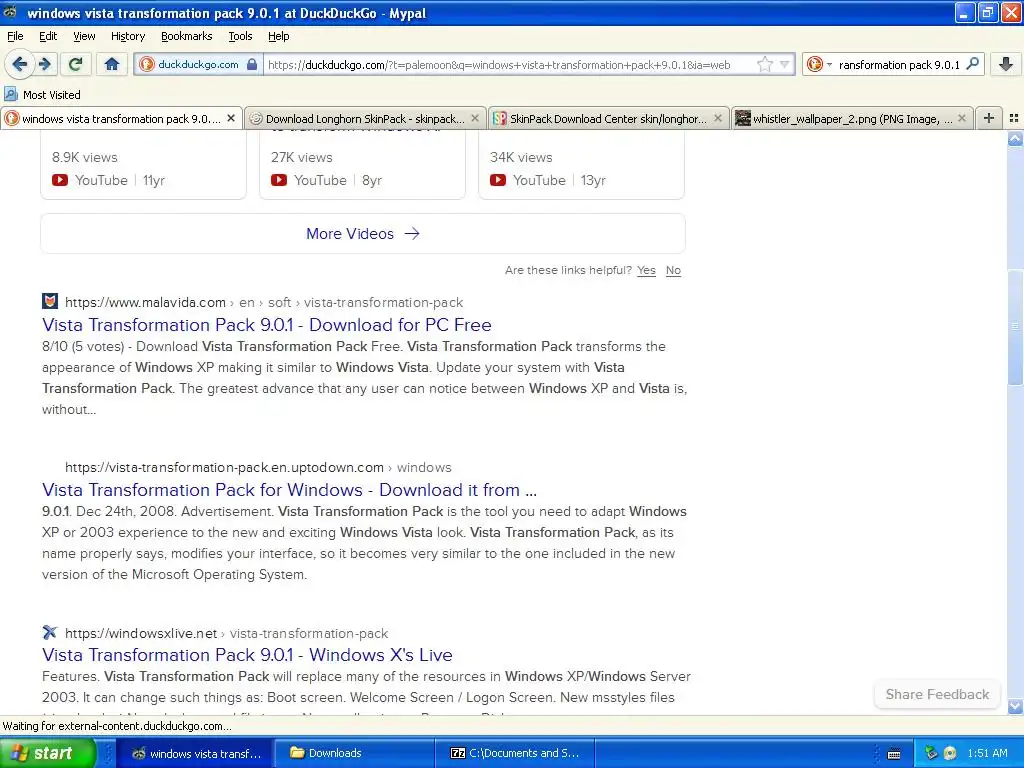
Task: Click the windowsxlive favicon icon
Action: tap(50, 632)
